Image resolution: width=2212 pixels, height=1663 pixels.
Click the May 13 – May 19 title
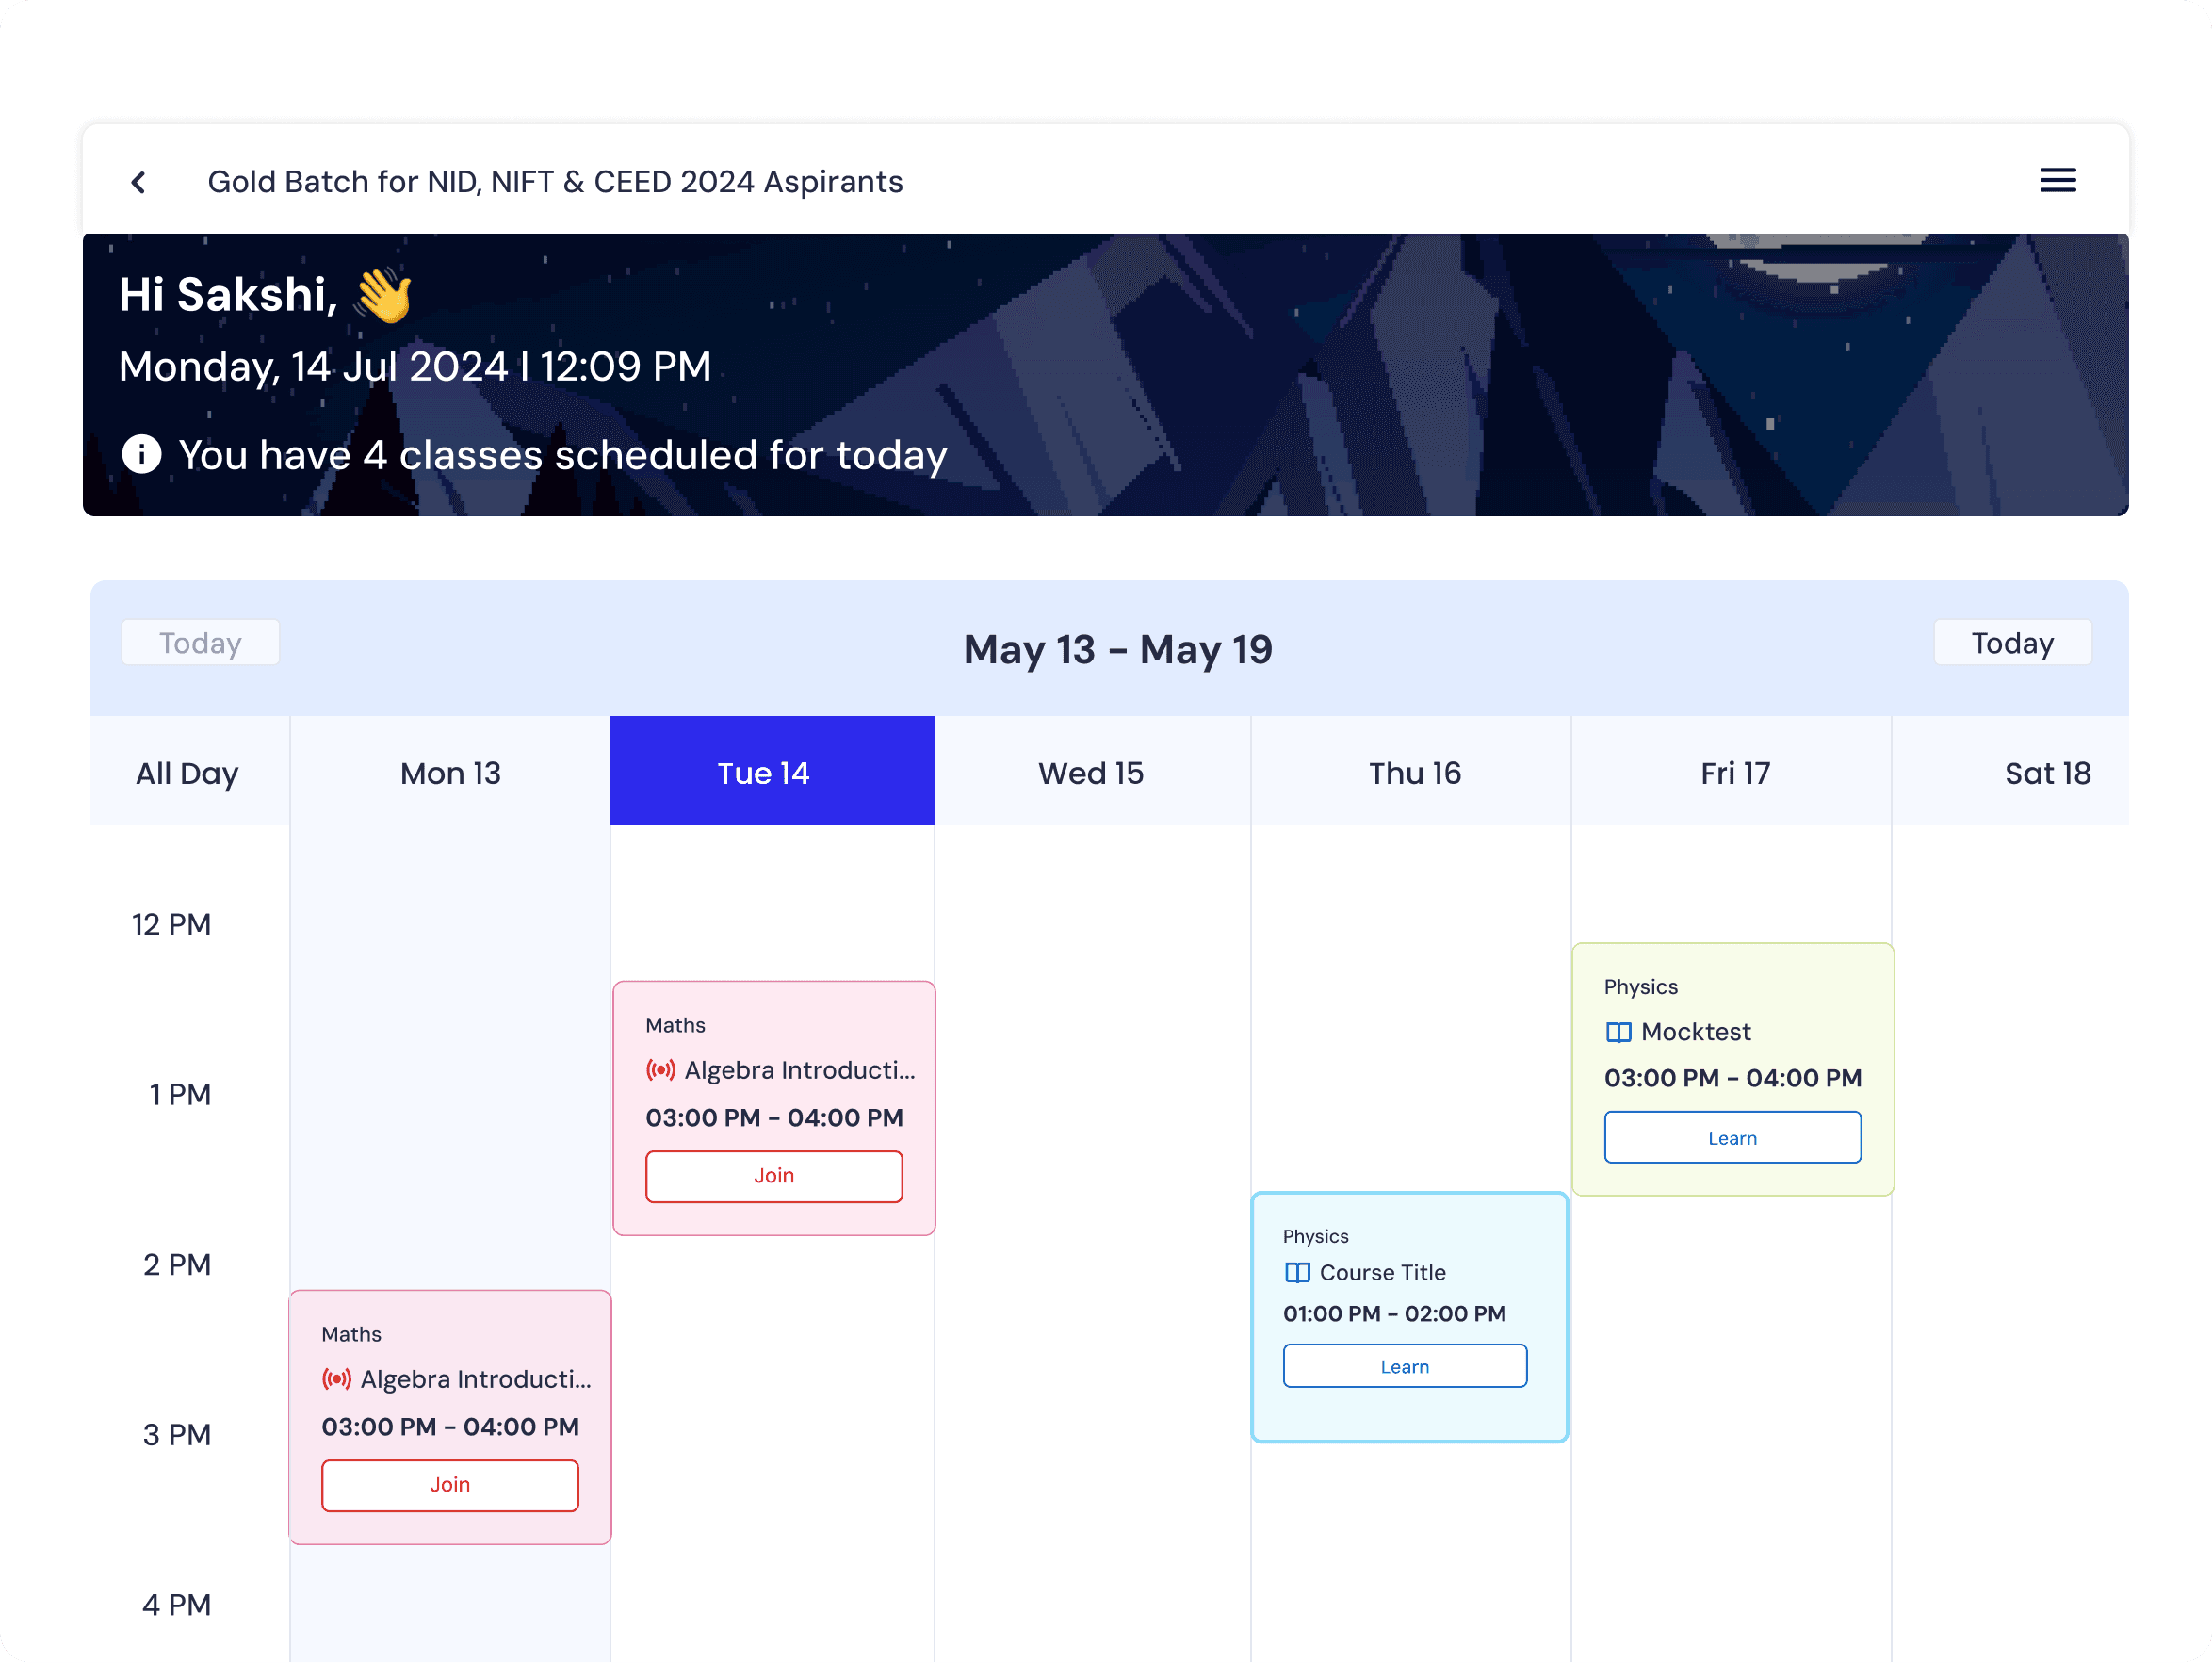(1116, 650)
